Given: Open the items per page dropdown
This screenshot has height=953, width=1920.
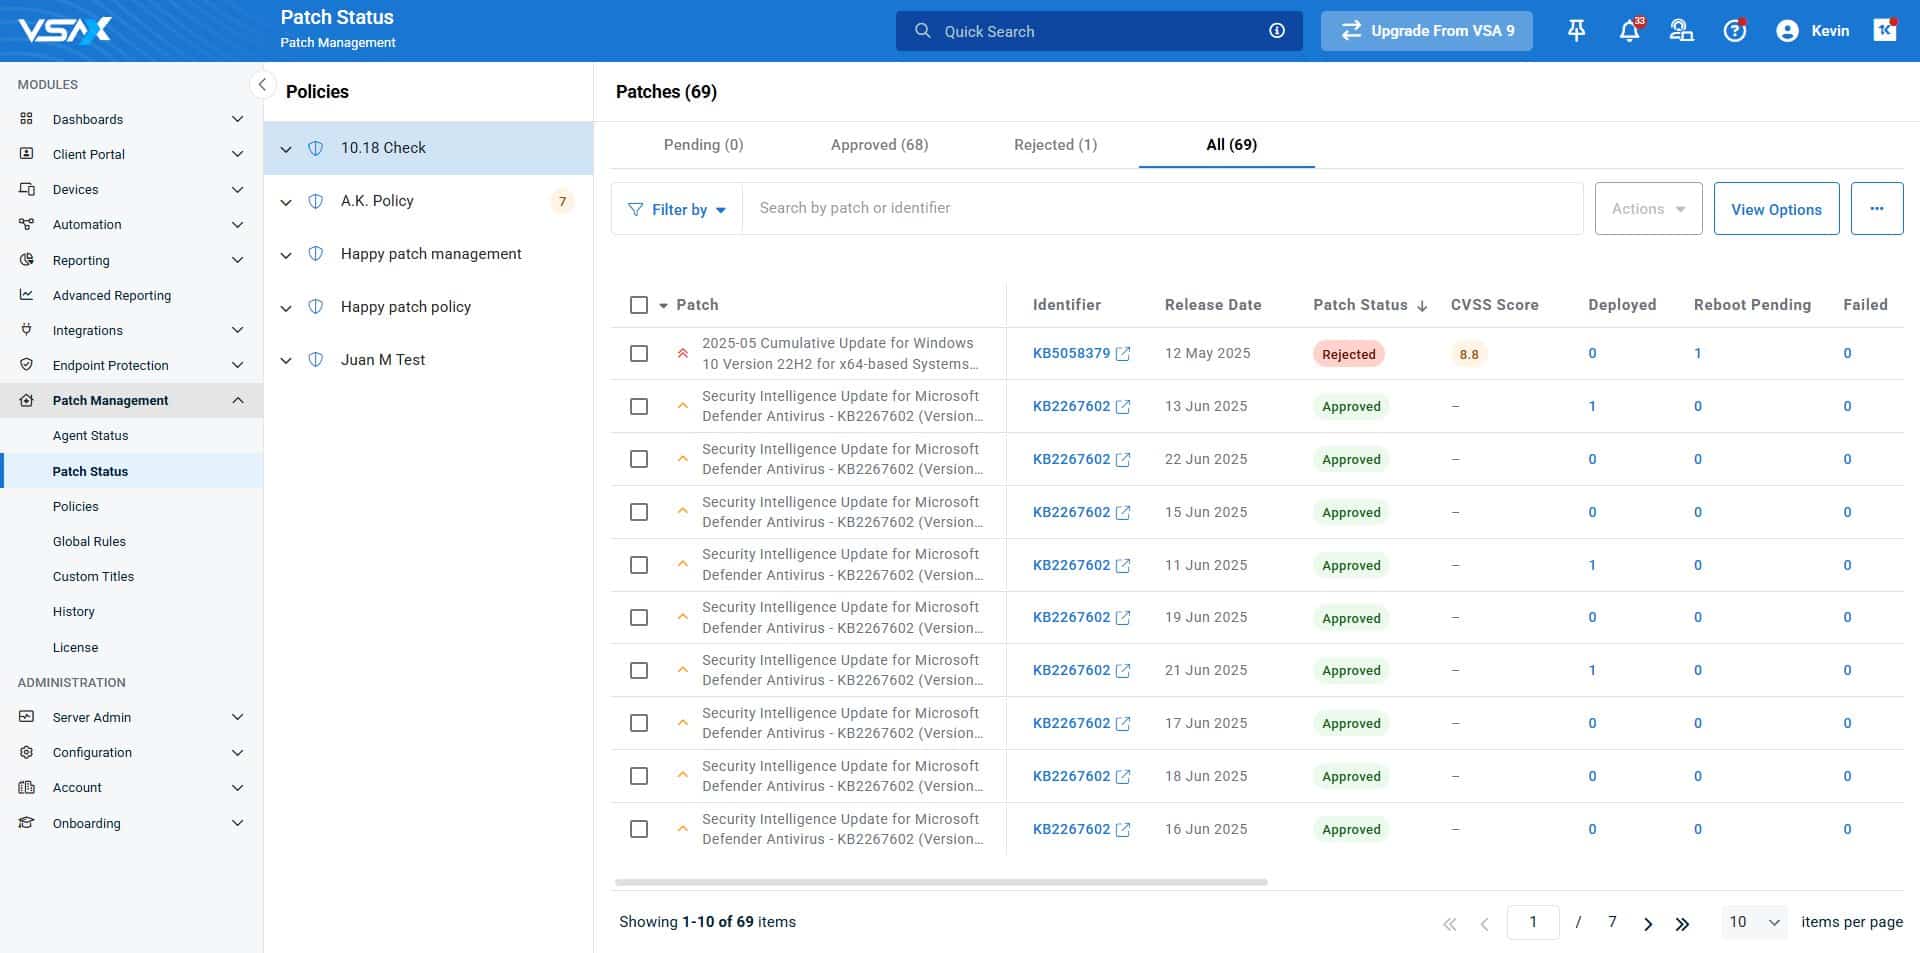Looking at the screenshot, I should point(1754,922).
